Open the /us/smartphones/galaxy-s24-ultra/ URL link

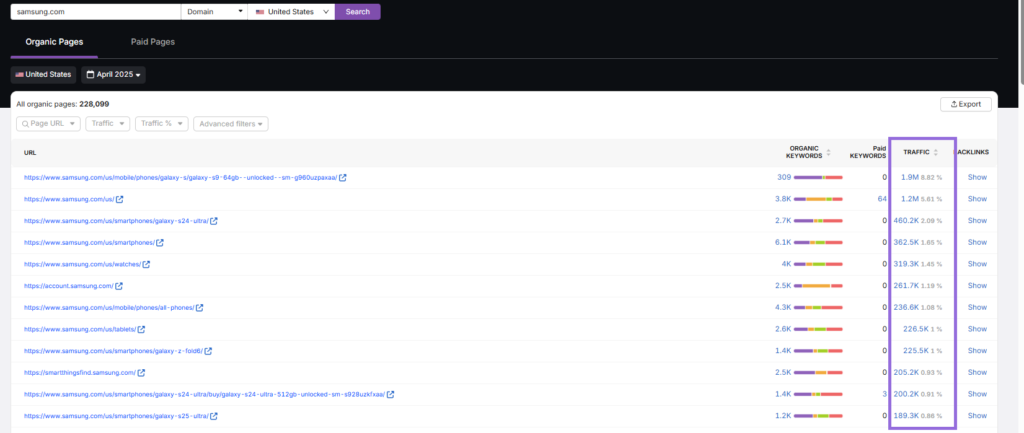tap(116, 221)
